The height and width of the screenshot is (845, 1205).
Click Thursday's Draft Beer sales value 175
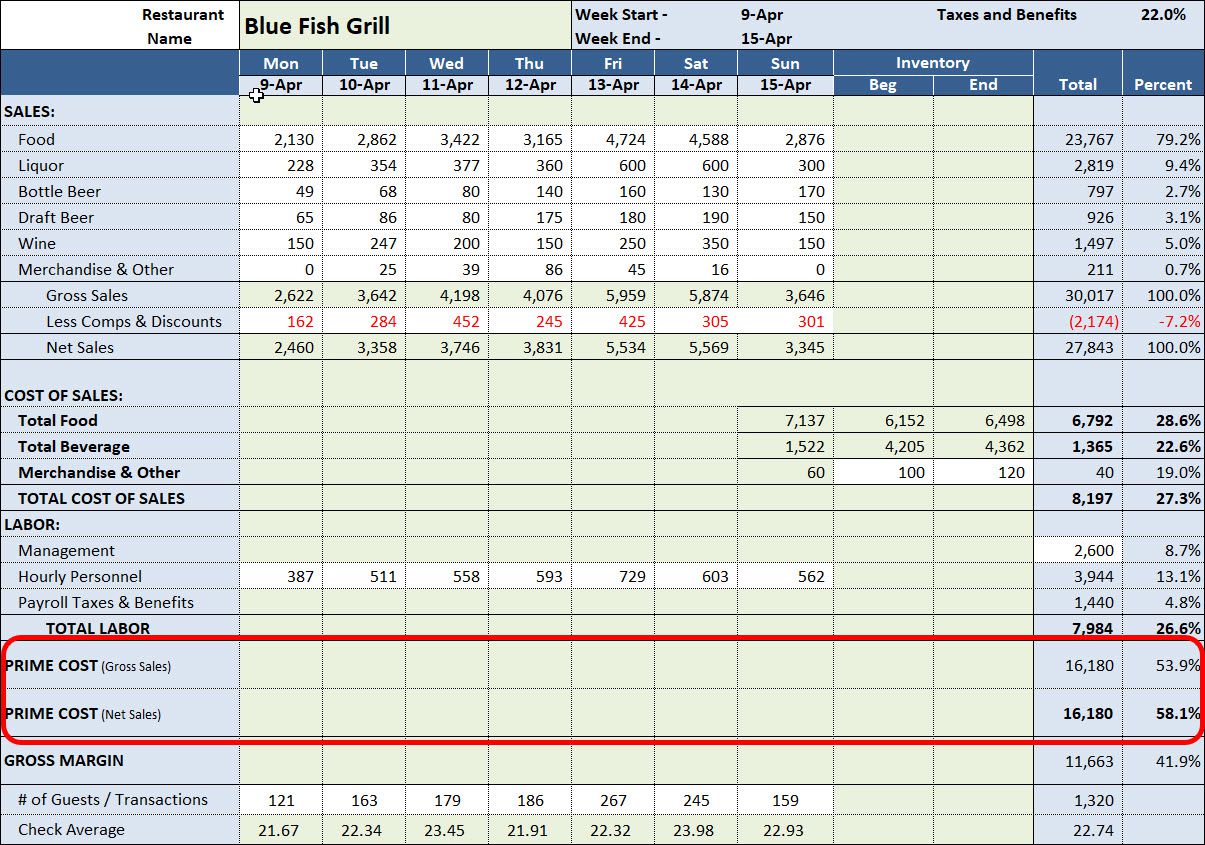pos(530,218)
